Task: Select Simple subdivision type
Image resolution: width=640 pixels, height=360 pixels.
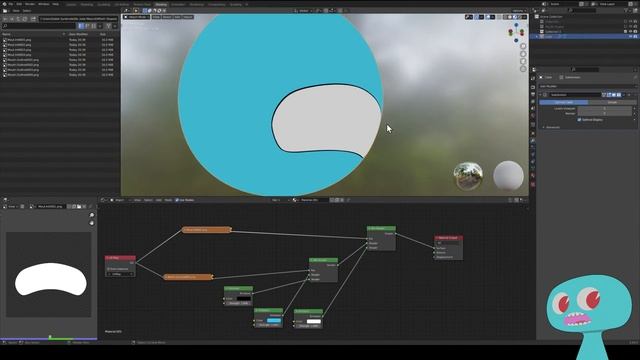Action: [612, 102]
